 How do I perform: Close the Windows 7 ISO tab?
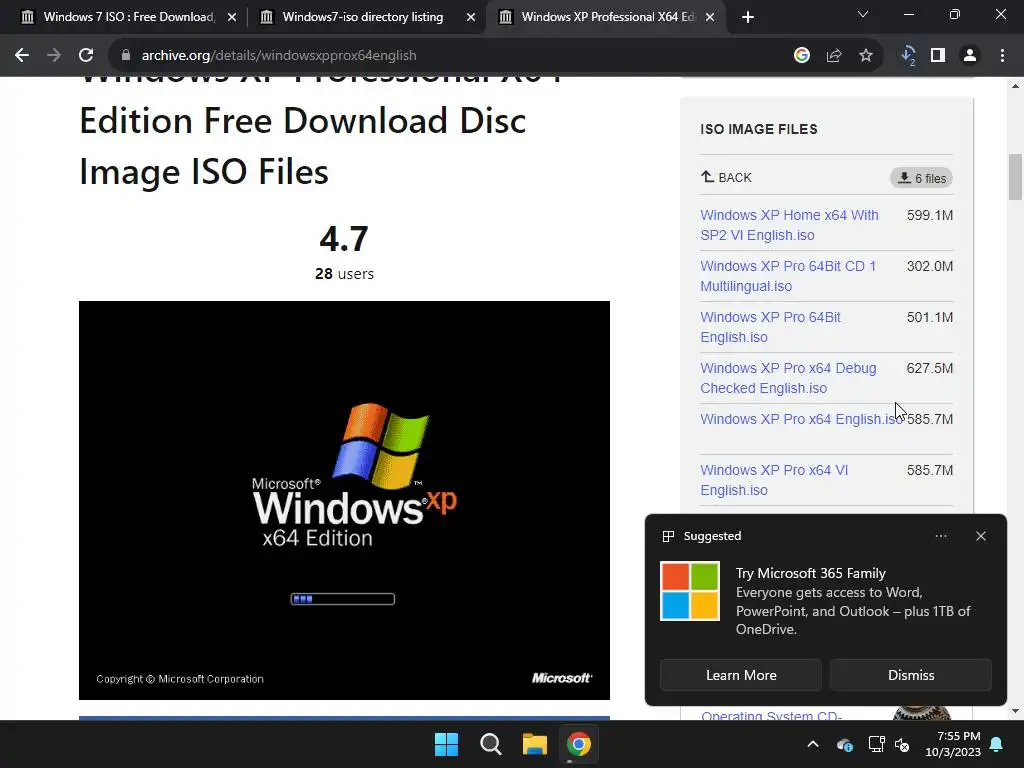[x=232, y=18]
